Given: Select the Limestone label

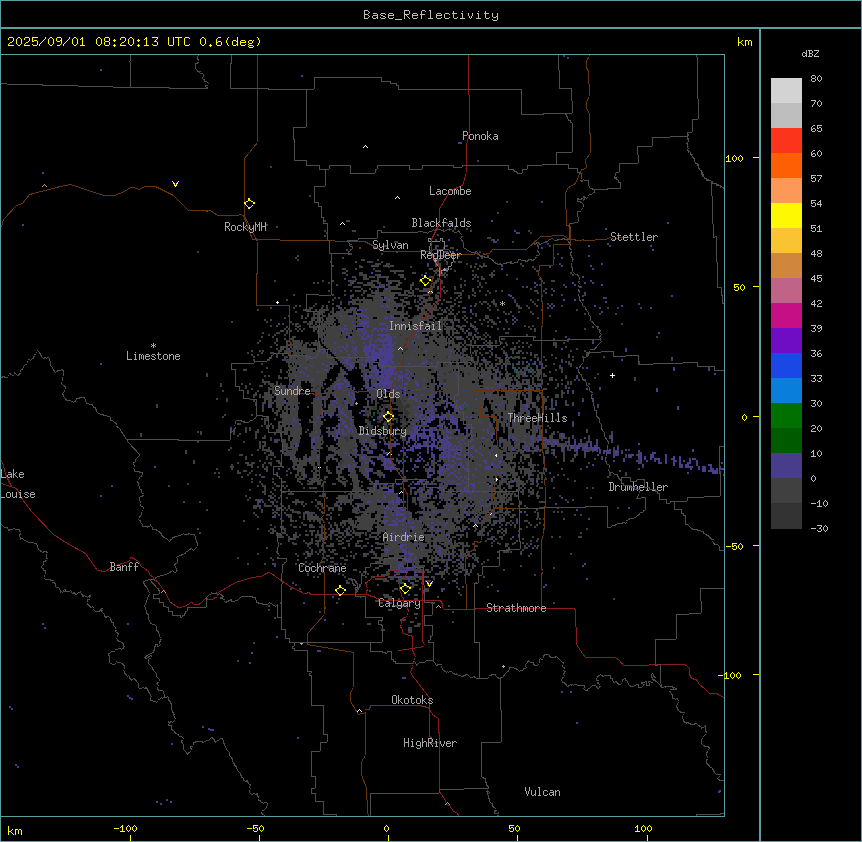Looking at the screenshot, I should point(153,356).
